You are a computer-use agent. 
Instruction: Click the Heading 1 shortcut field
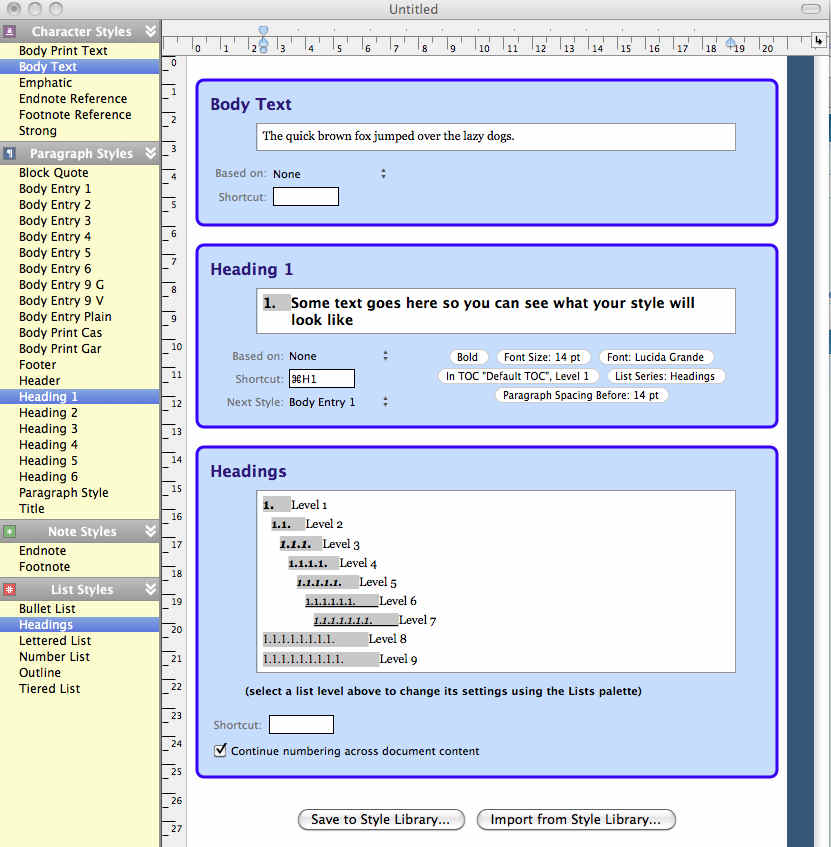[321, 379]
